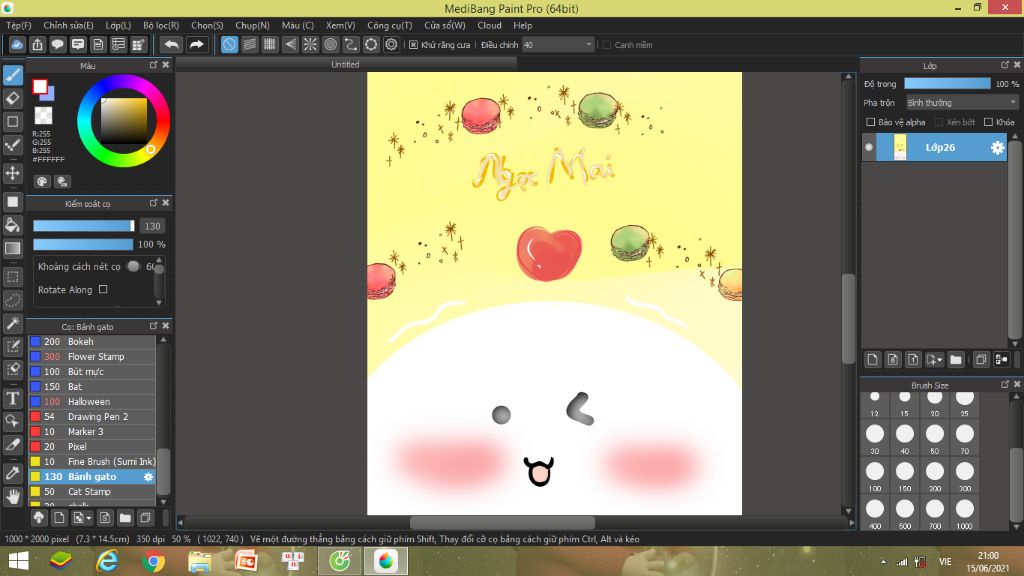
Task: Select transparent color swatch
Action: [43, 116]
